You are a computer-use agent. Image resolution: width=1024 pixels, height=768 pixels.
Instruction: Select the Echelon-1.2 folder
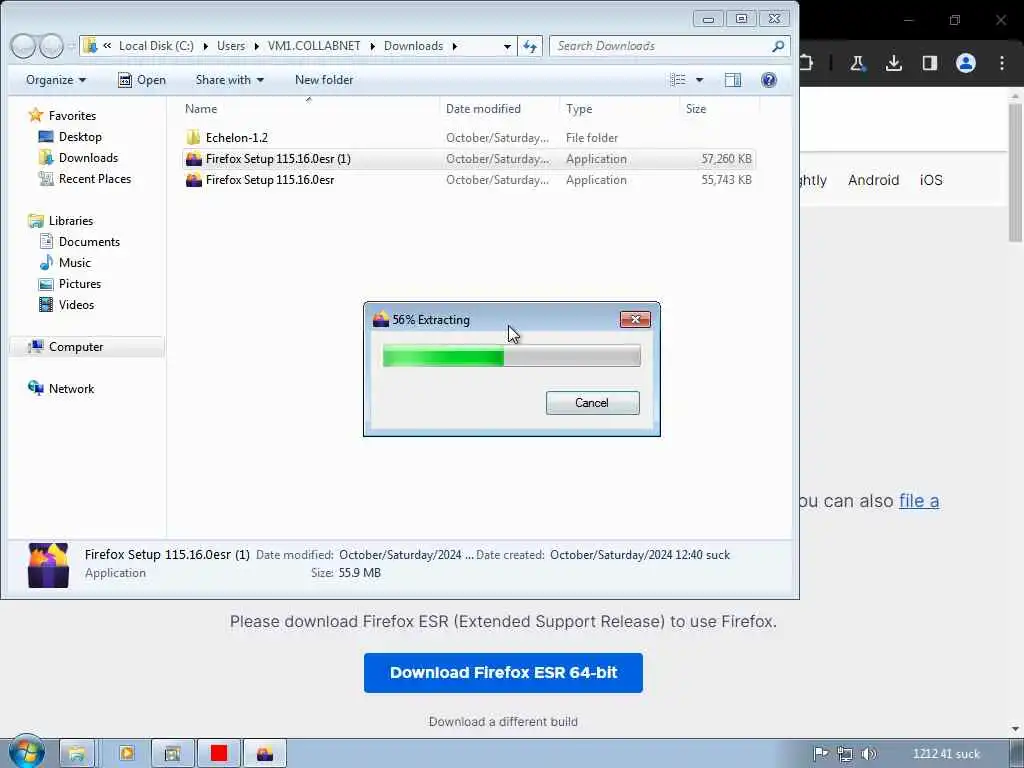coord(236,138)
